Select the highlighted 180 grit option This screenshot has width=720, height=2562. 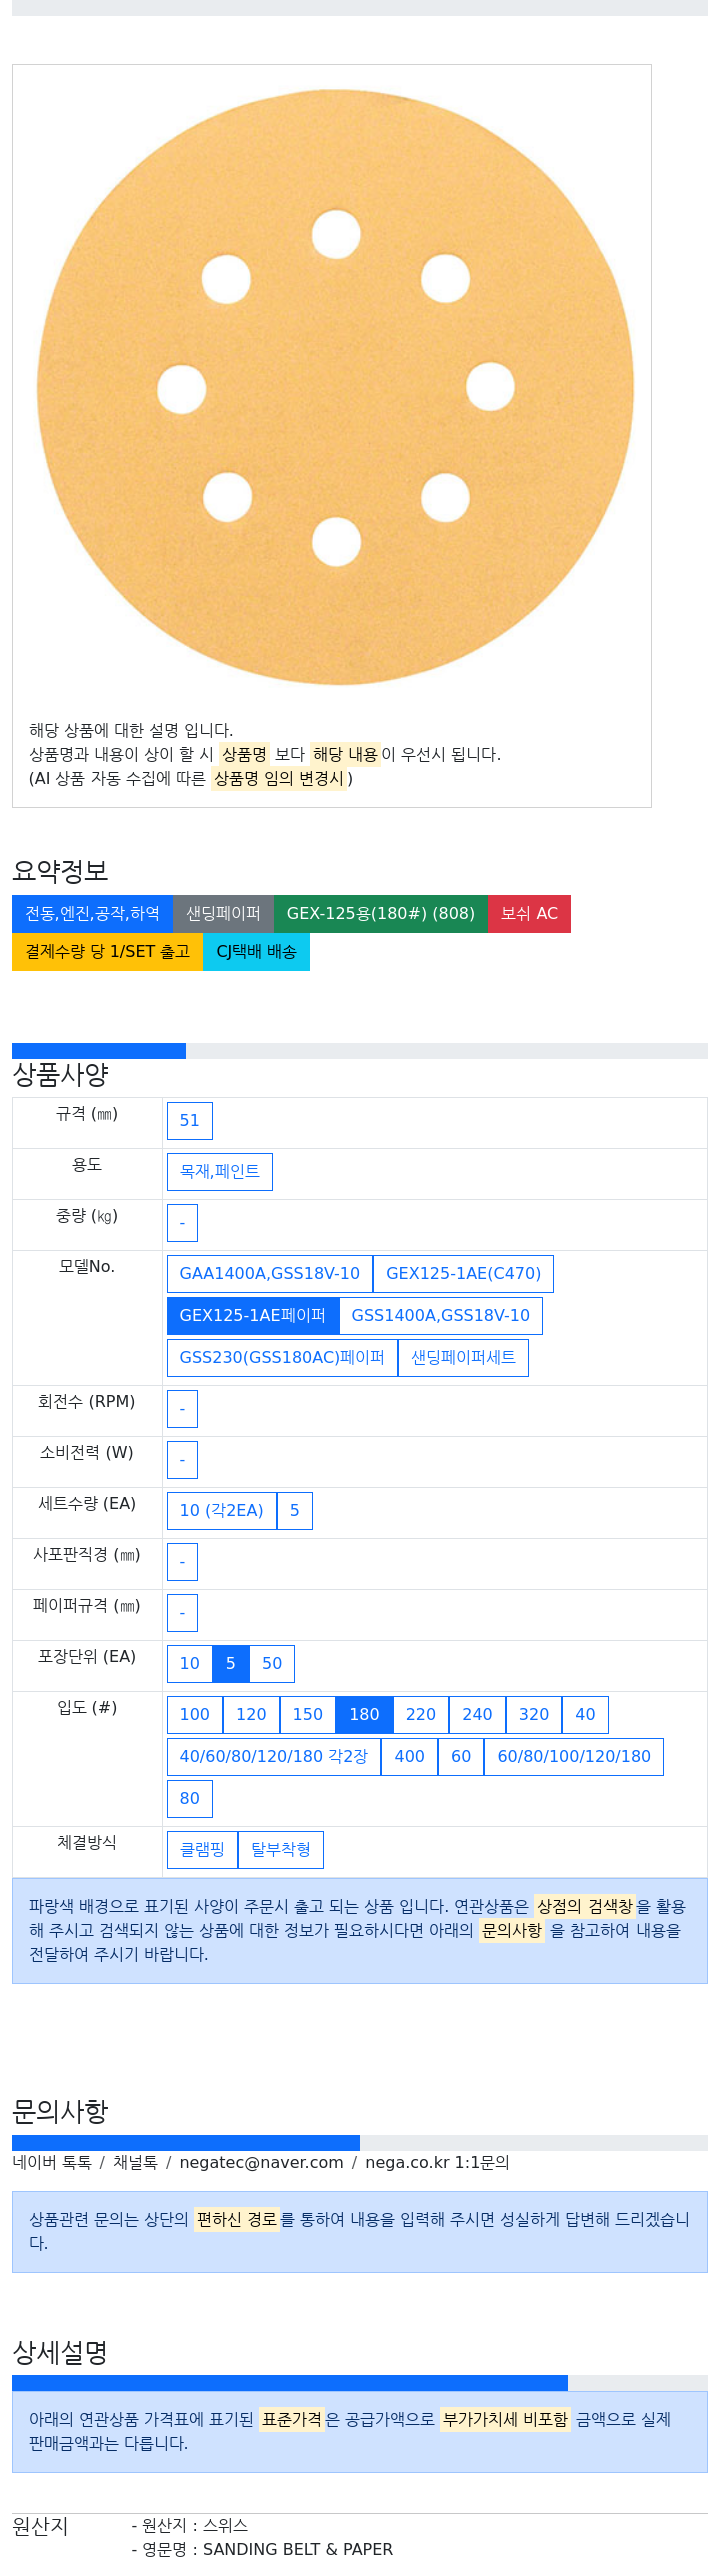(364, 1715)
